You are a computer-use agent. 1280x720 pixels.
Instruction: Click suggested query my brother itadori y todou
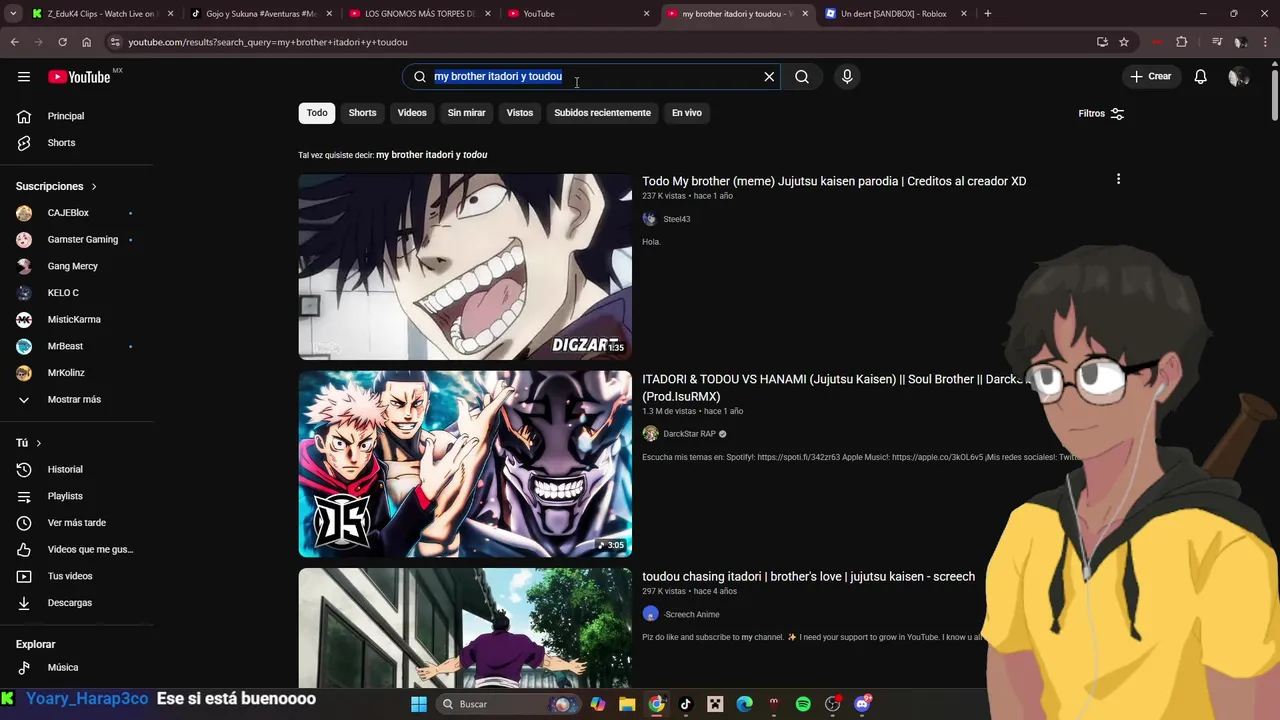pos(432,155)
